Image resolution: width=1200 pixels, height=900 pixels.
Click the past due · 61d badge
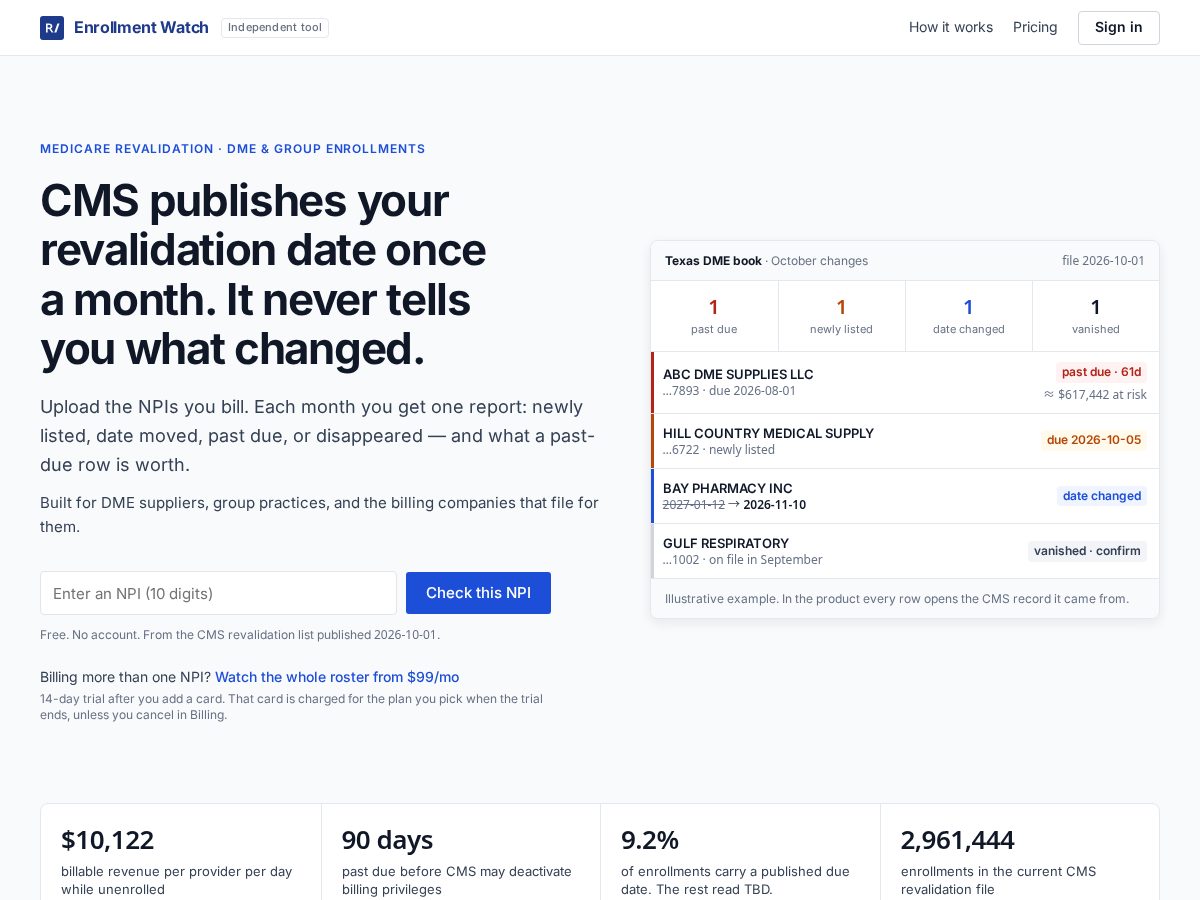[1101, 372]
